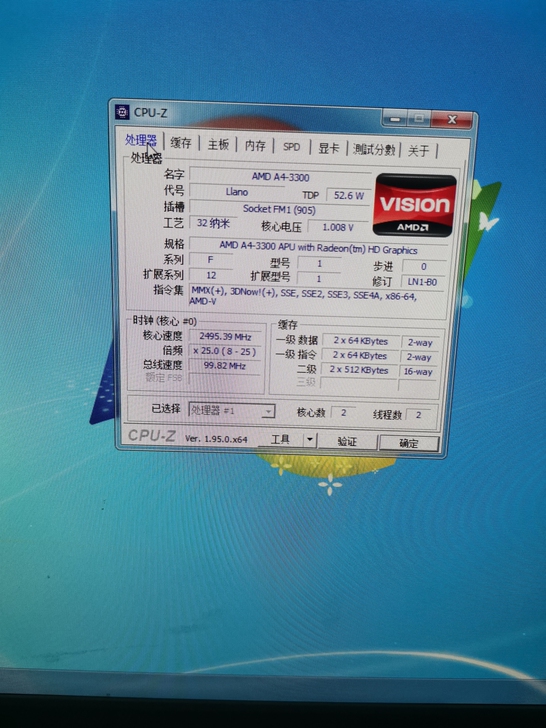Switch to the 显卡 graphics tab
The image size is (546, 728).
329,149
